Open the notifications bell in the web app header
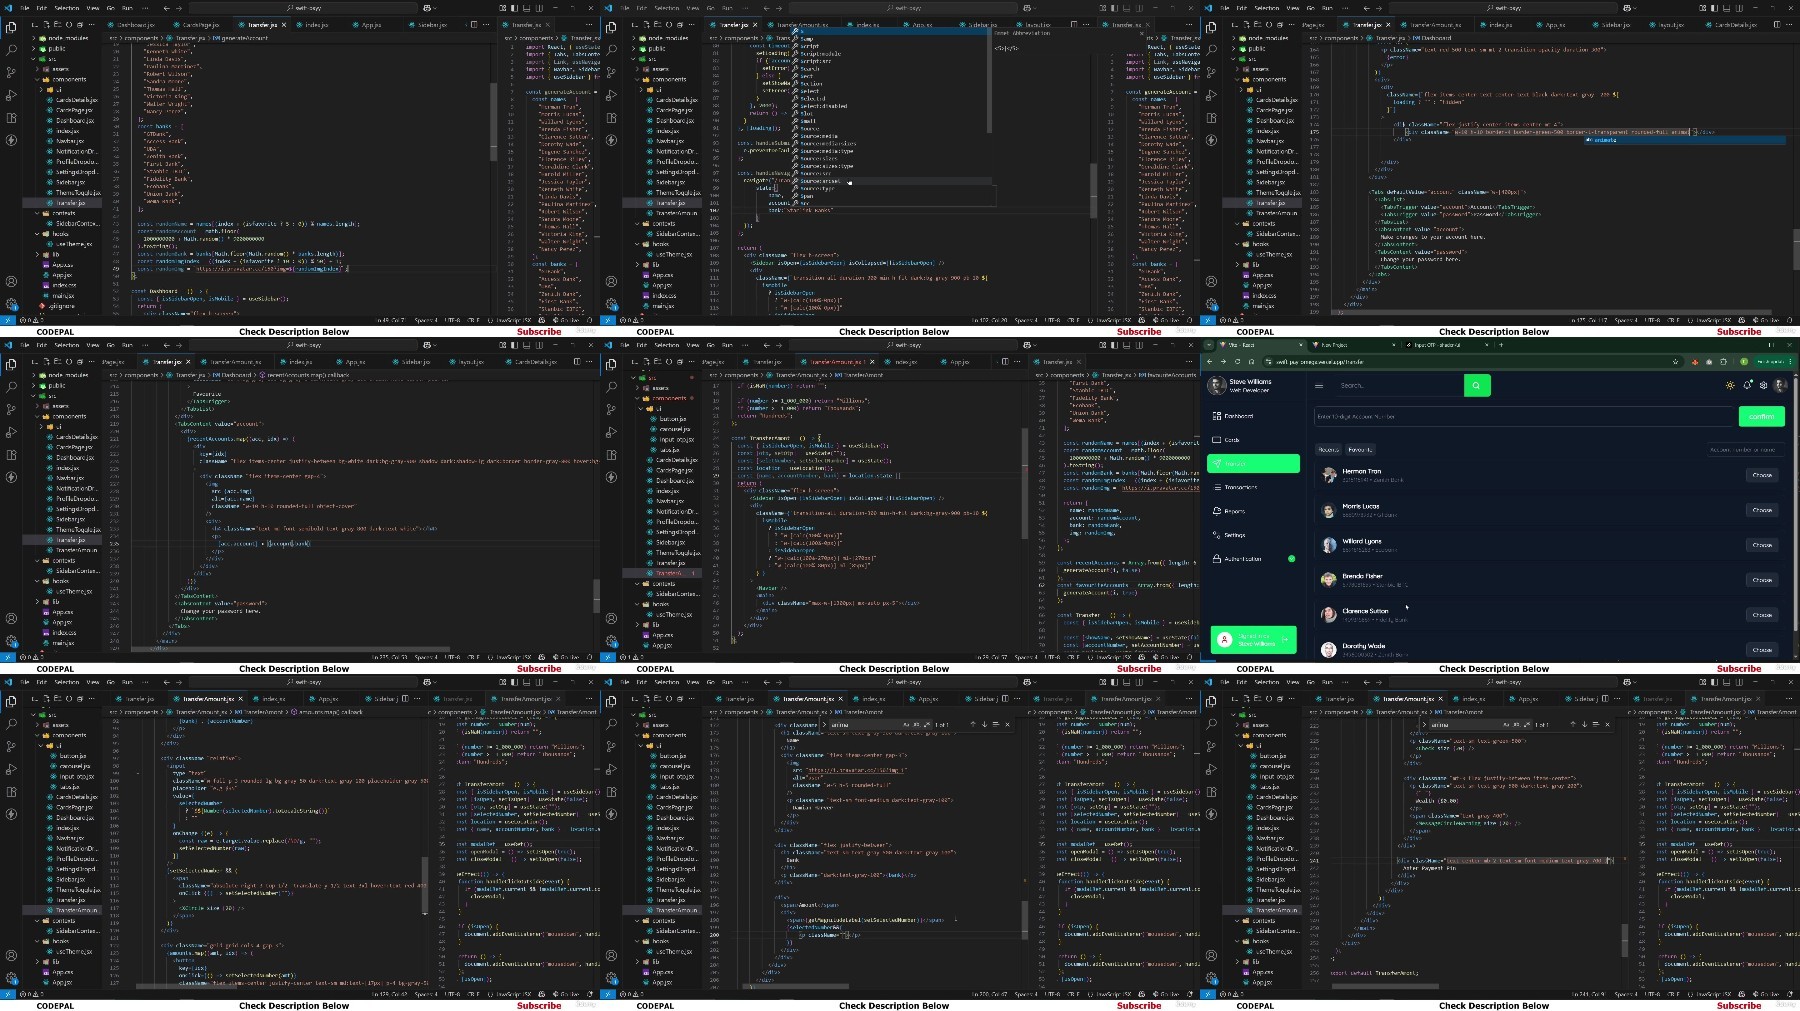Image resolution: width=1800 pixels, height=1011 pixels. coord(1747,385)
